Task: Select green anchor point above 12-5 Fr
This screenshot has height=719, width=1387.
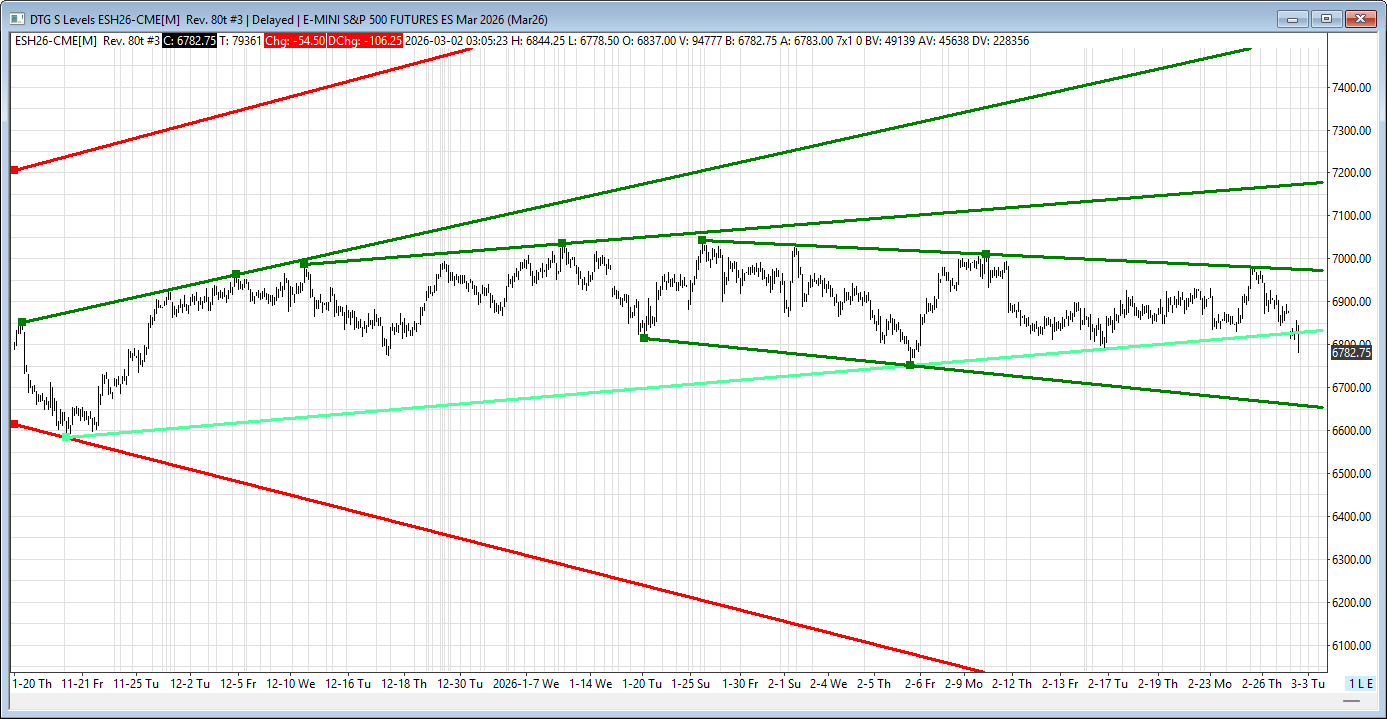Action: (236, 274)
